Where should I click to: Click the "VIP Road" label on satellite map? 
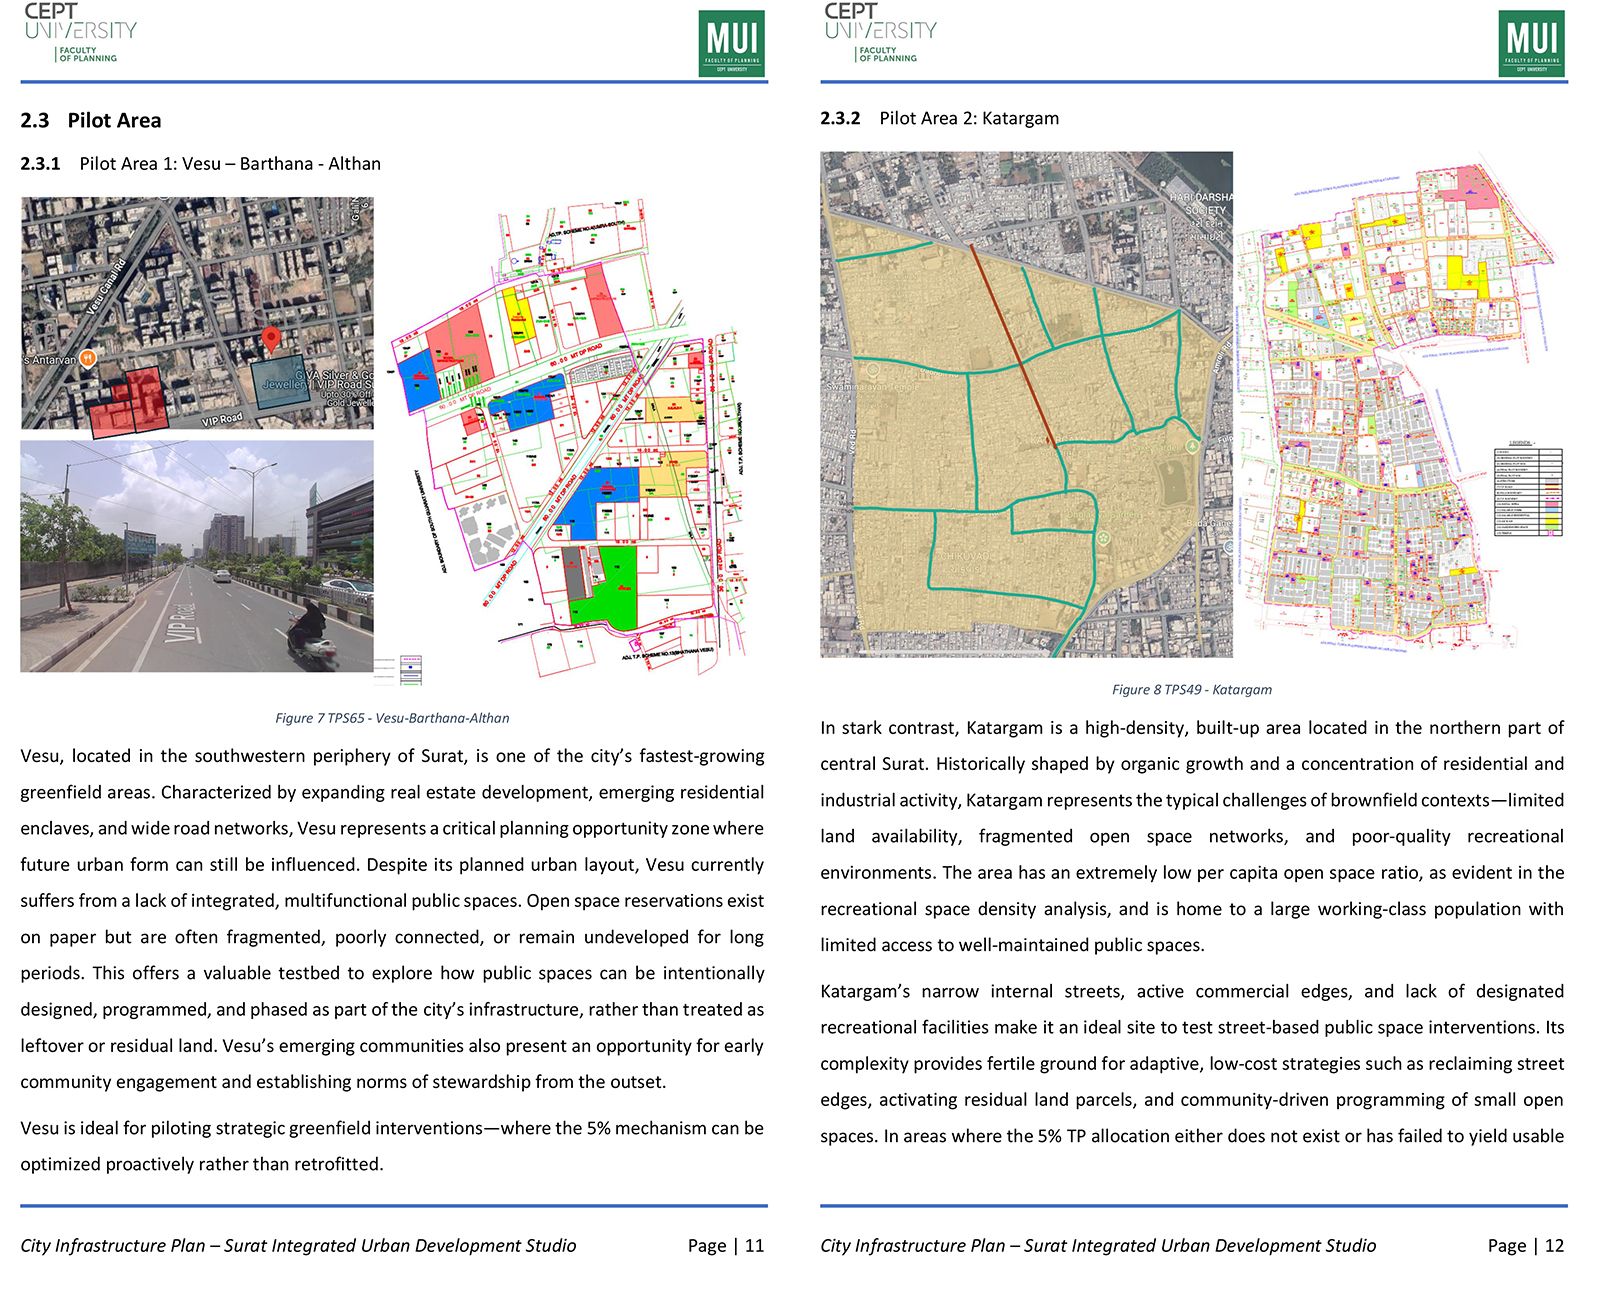(x=222, y=419)
